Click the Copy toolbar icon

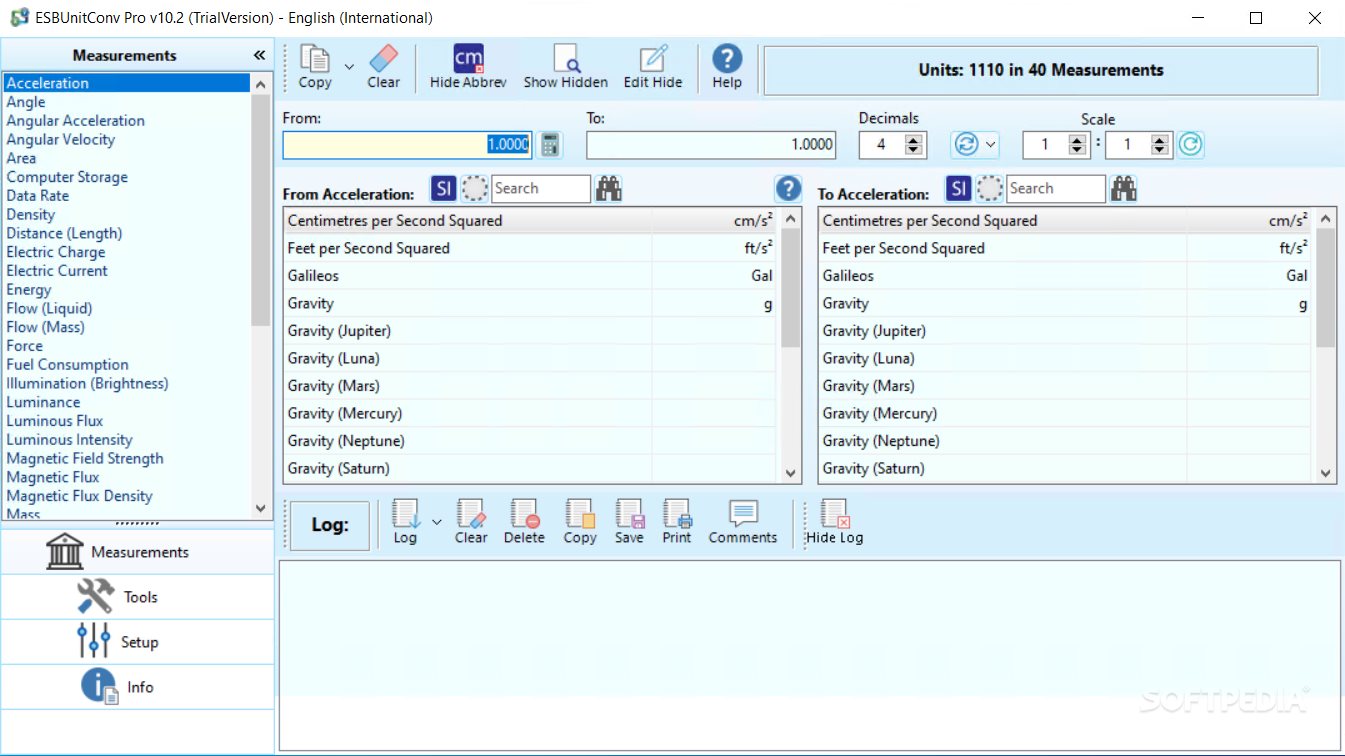click(x=315, y=68)
